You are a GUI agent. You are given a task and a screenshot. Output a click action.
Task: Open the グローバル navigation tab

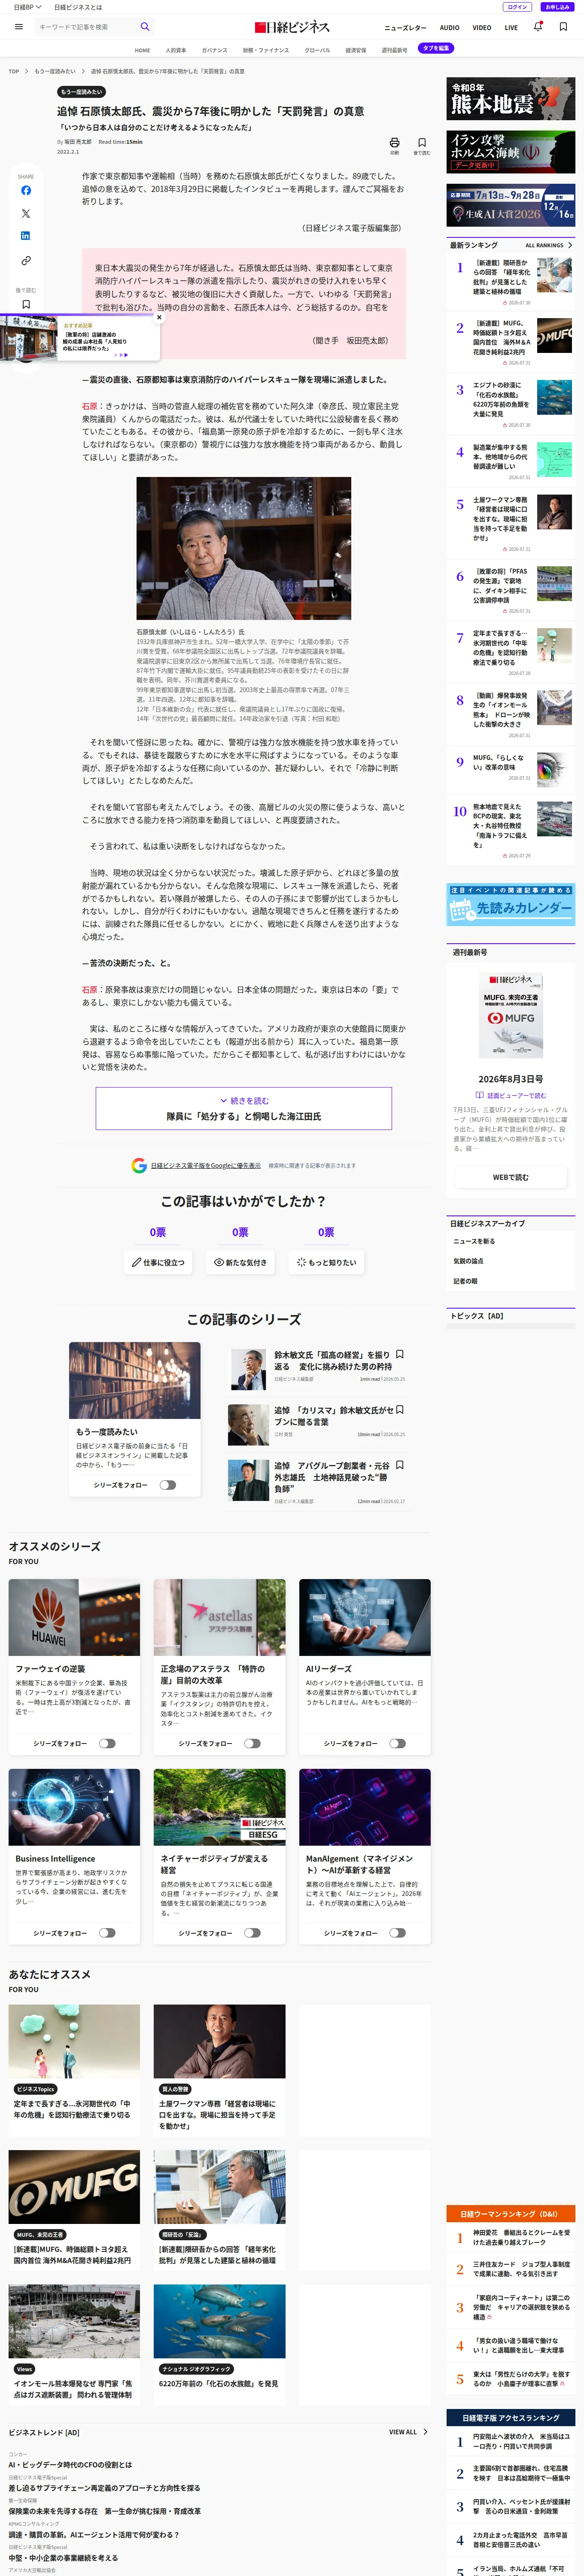[x=317, y=50]
